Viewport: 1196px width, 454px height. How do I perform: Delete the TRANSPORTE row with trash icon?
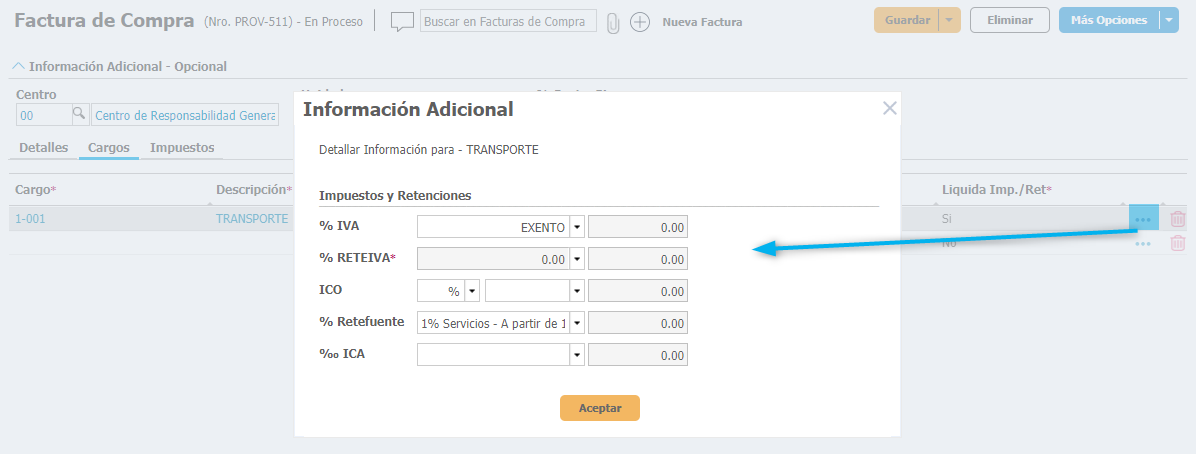(1178, 219)
